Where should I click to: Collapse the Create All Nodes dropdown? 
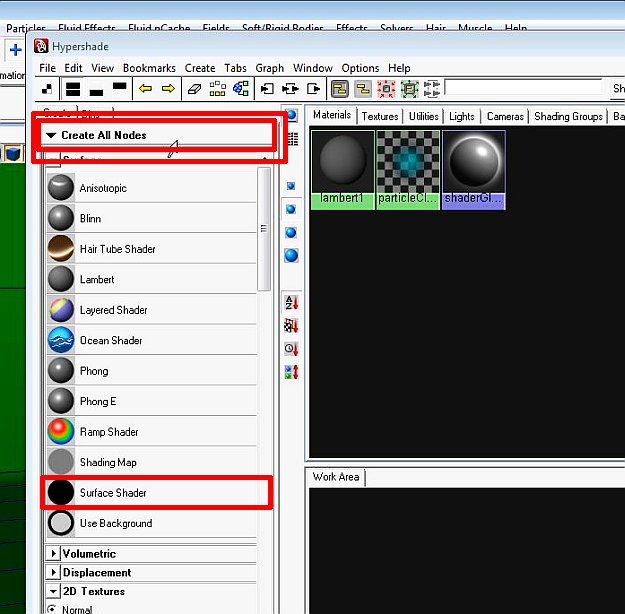tap(51, 135)
